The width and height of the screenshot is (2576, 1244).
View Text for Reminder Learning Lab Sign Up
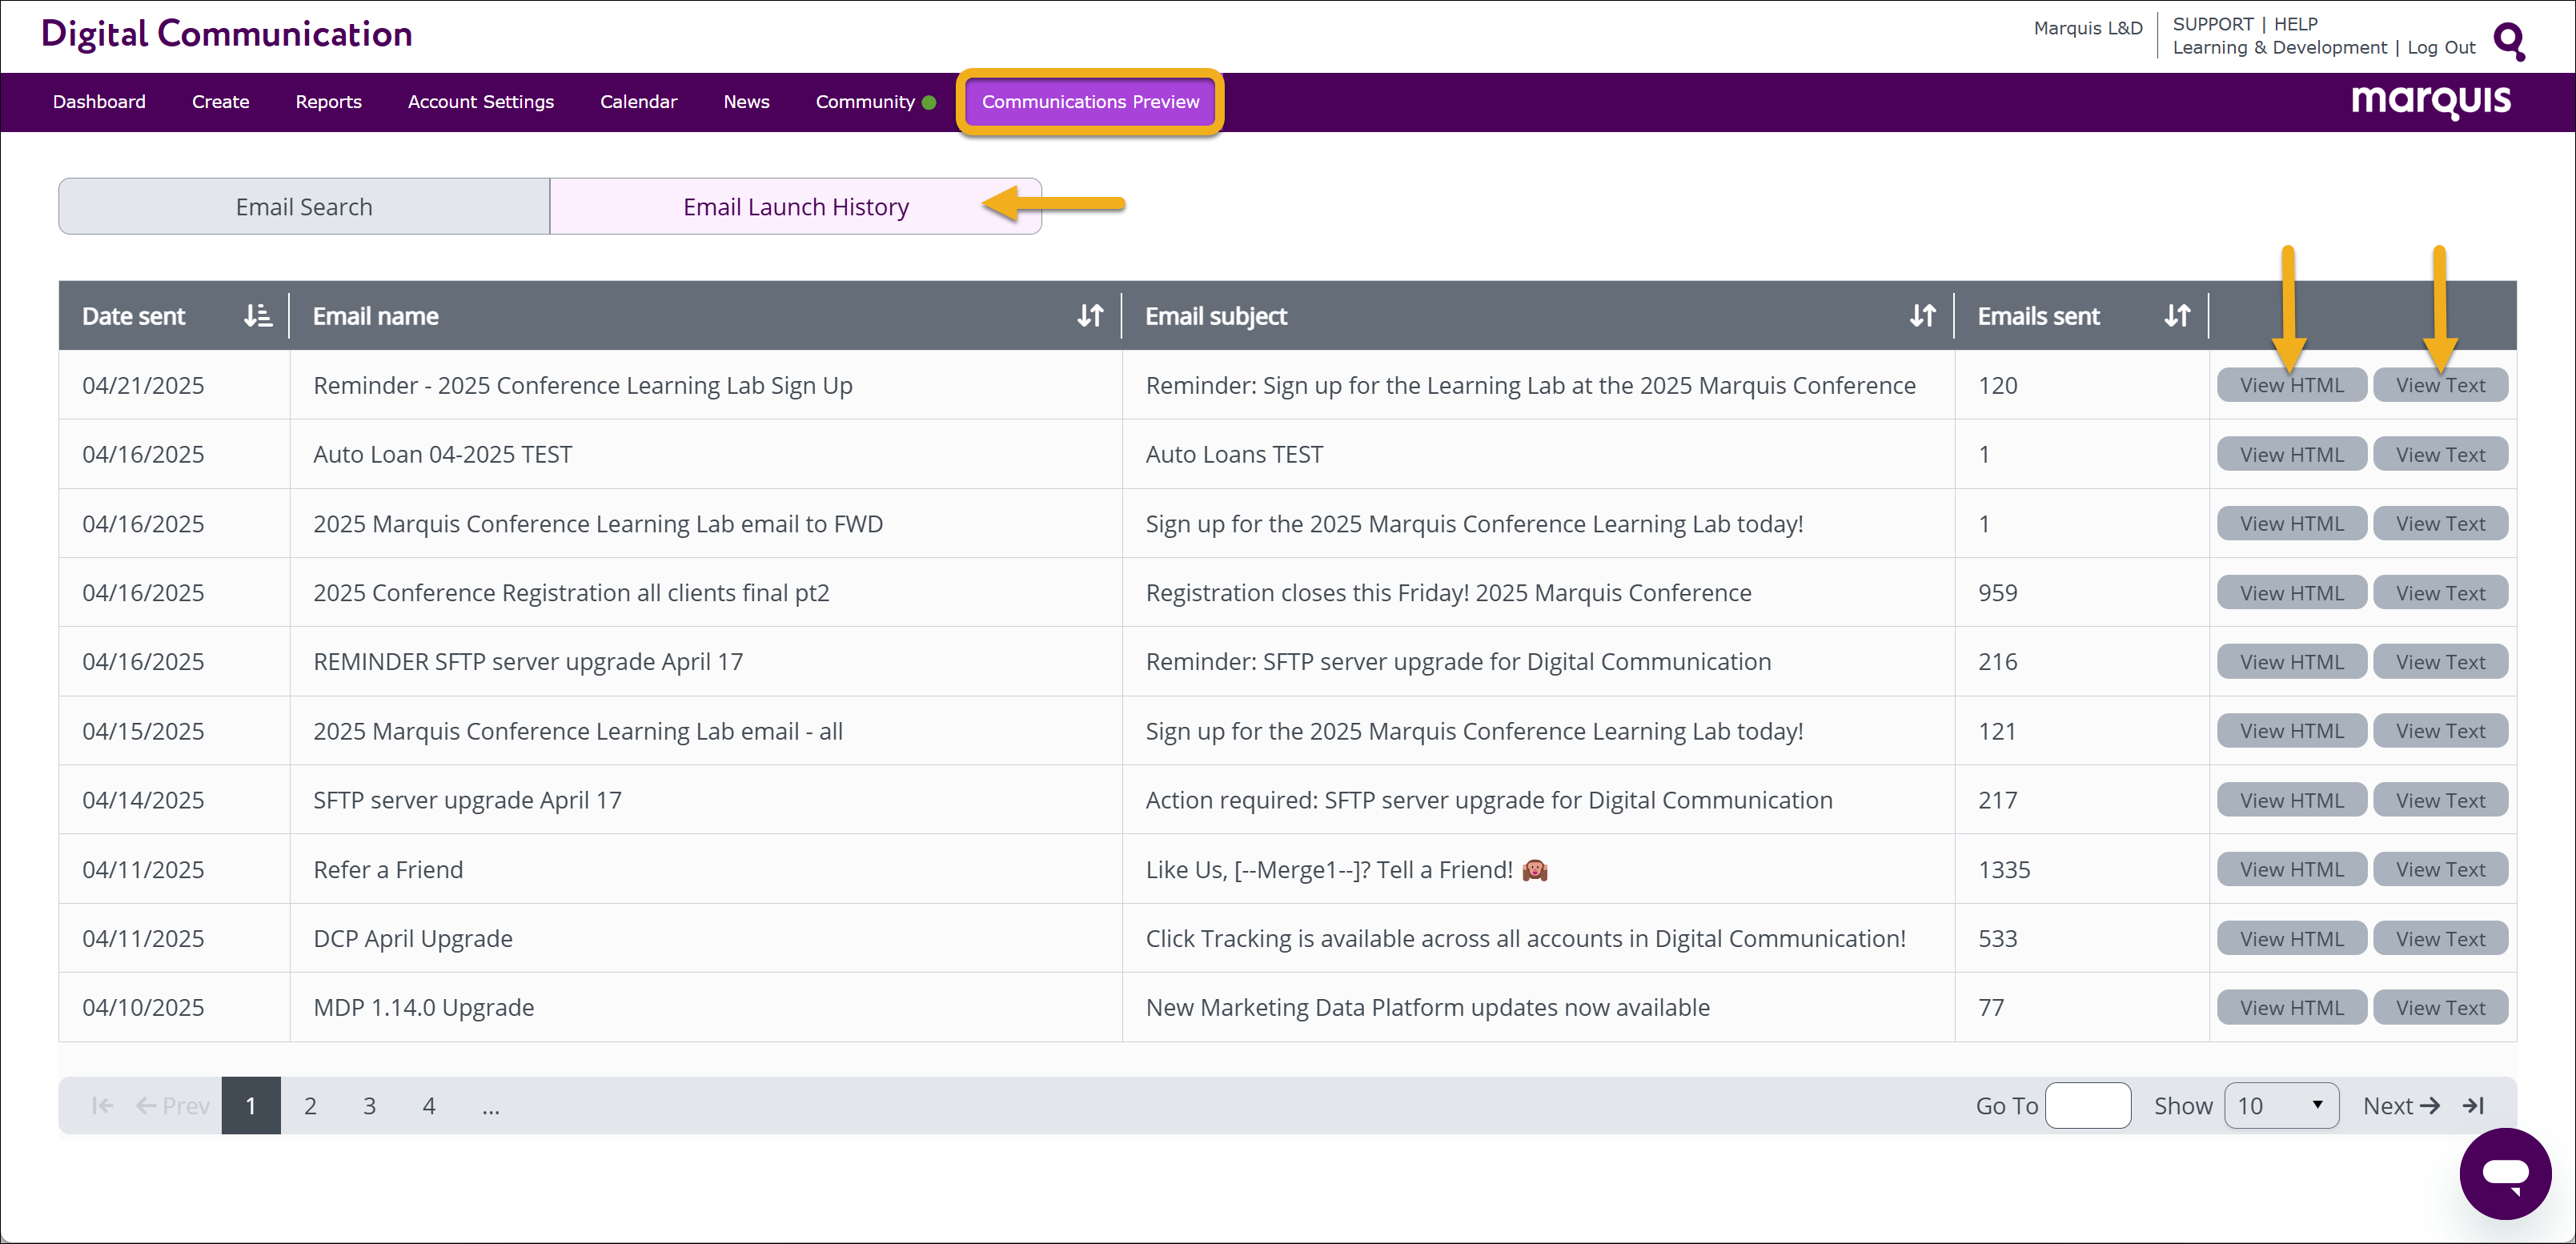(2440, 385)
